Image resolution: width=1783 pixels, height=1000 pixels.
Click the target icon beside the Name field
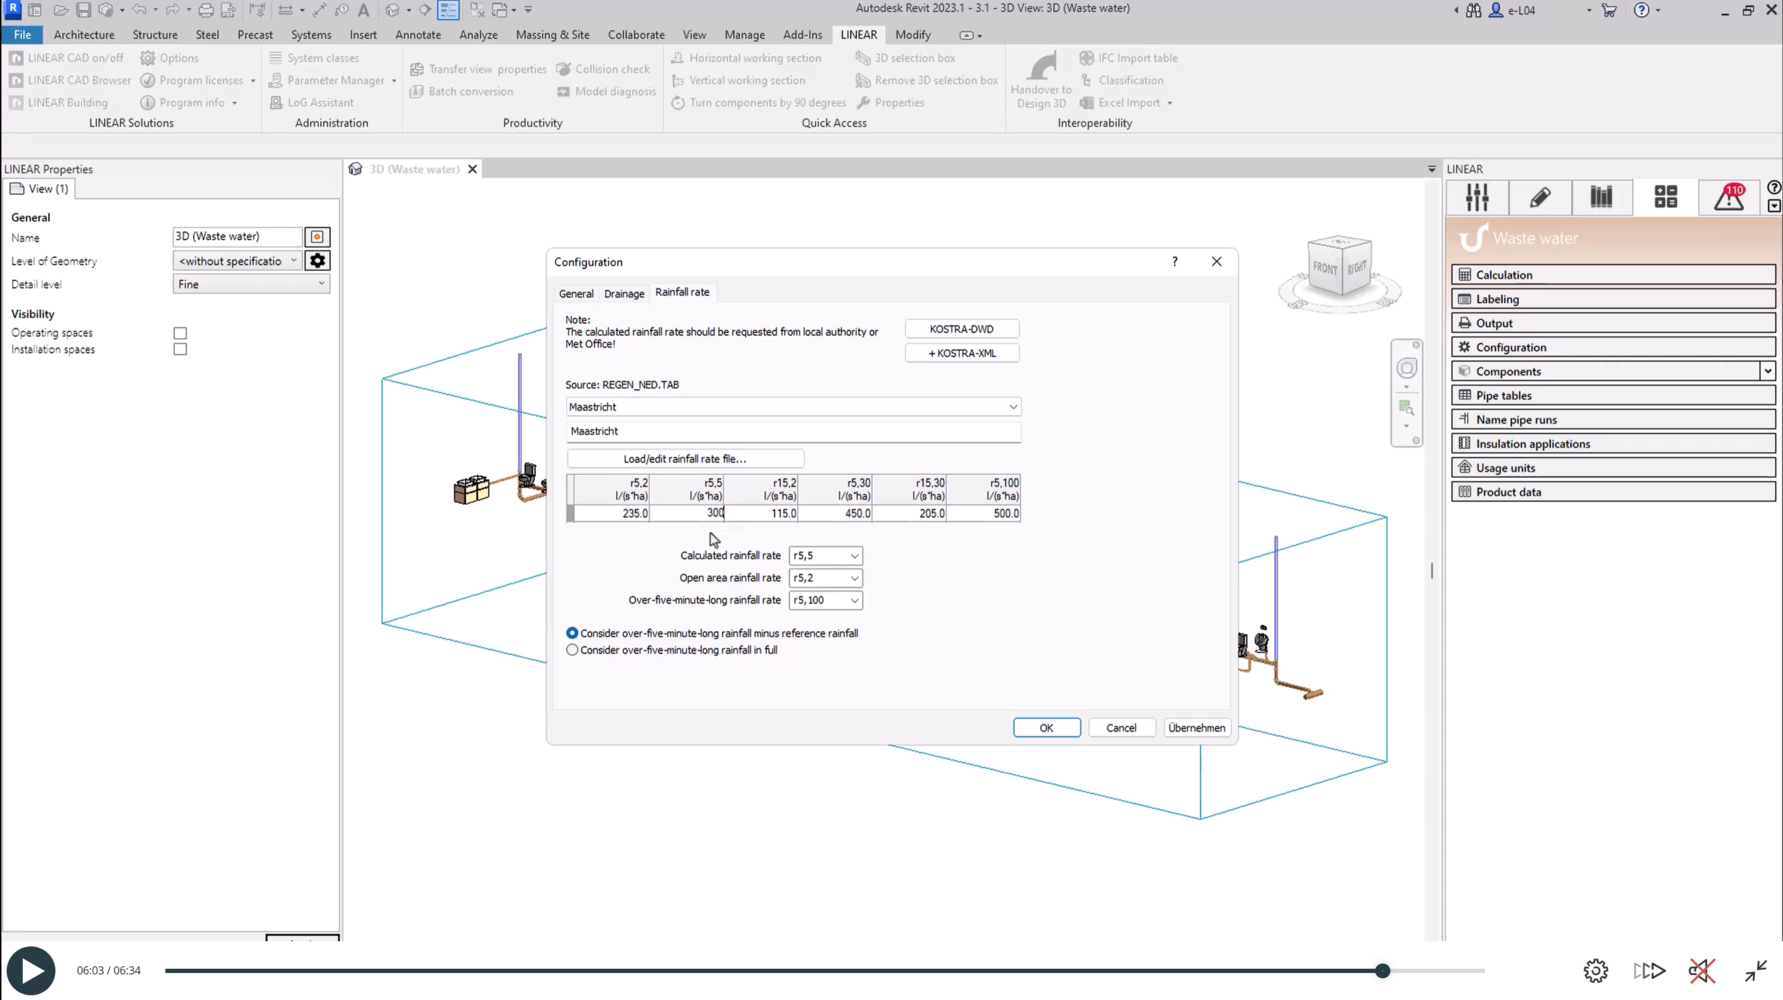click(317, 237)
